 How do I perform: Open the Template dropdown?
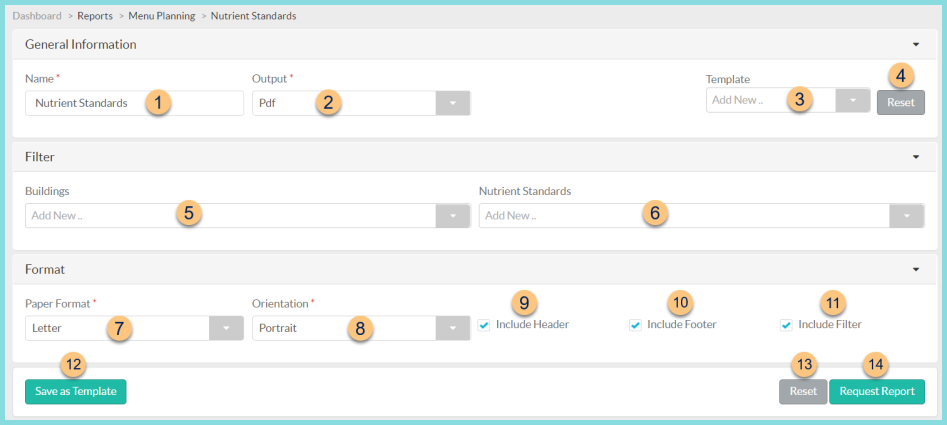tap(788, 100)
